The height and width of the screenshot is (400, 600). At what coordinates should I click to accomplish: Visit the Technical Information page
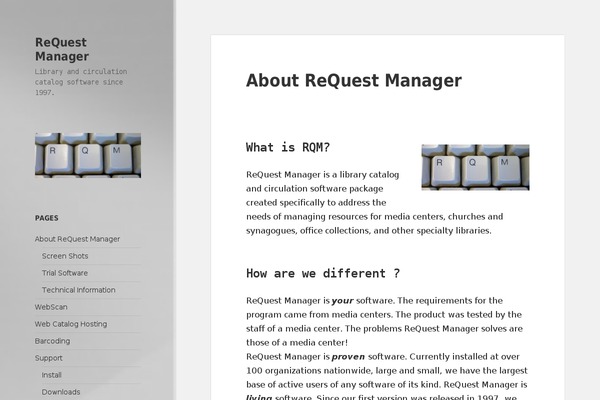[x=78, y=290]
